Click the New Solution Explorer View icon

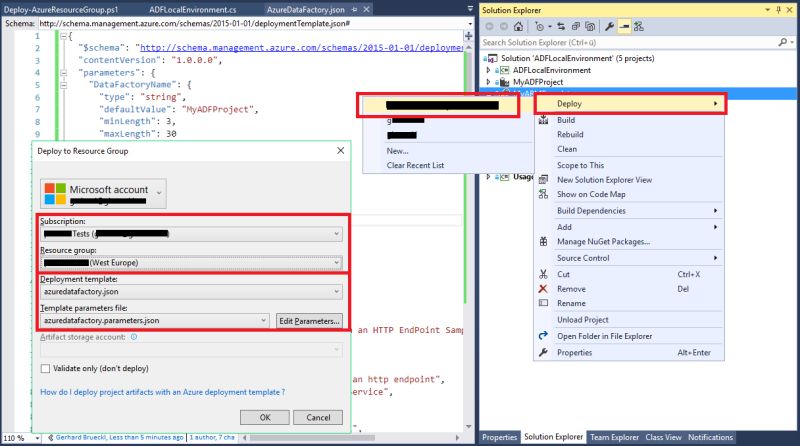[x=543, y=180]
